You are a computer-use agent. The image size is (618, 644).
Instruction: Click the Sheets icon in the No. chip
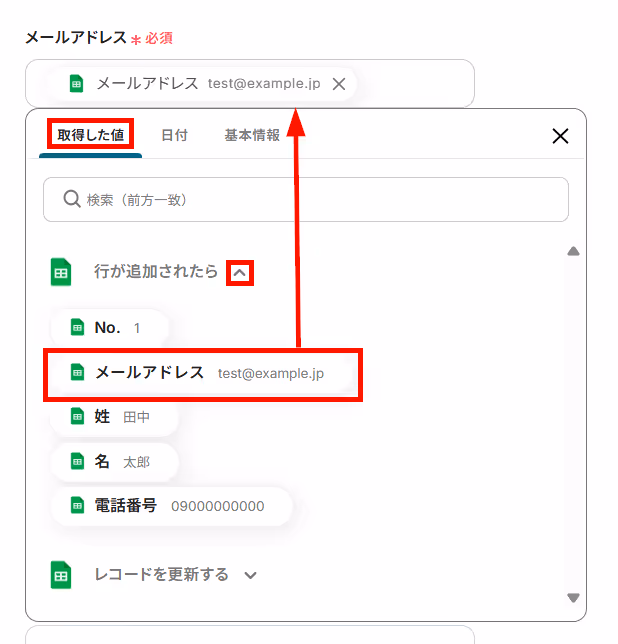pos(77,327)
